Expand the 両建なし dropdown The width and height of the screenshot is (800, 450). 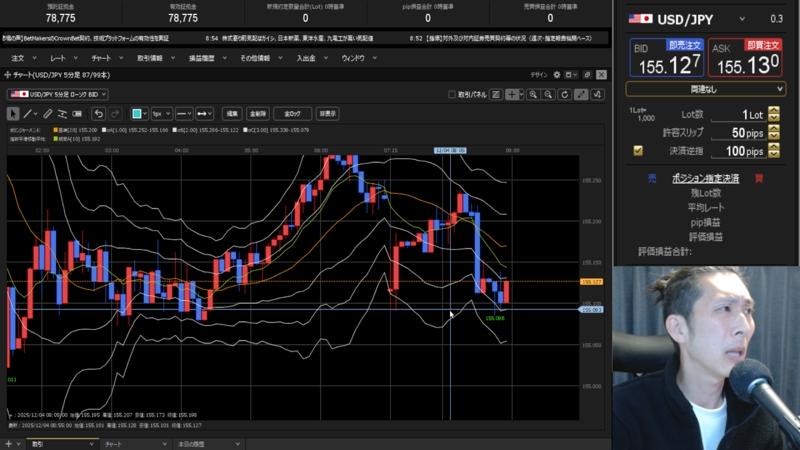(705, 89)
